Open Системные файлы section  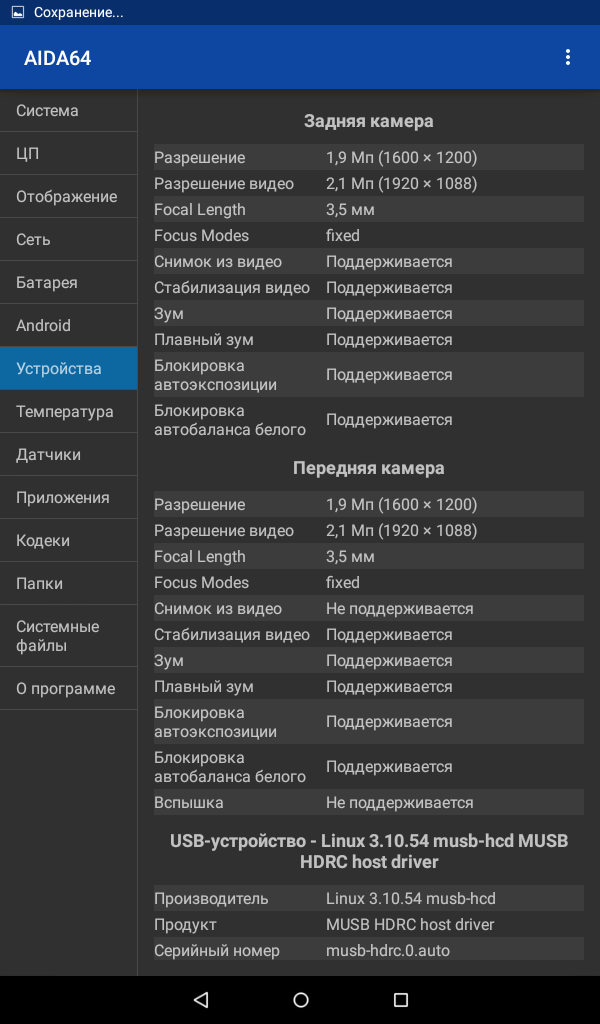pos(69,636)
